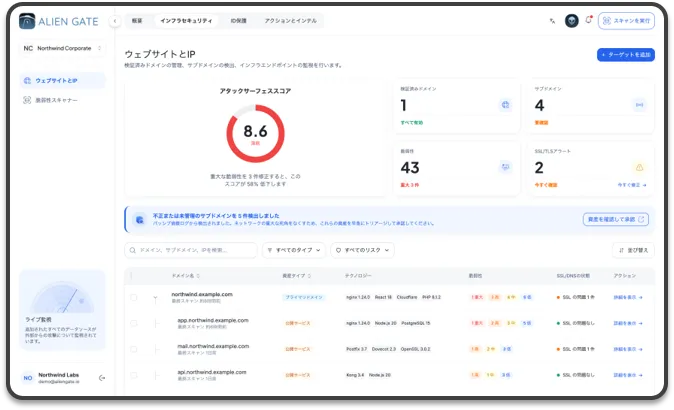
Task: Switch to the first overview tab
Action: coord(137,21)
